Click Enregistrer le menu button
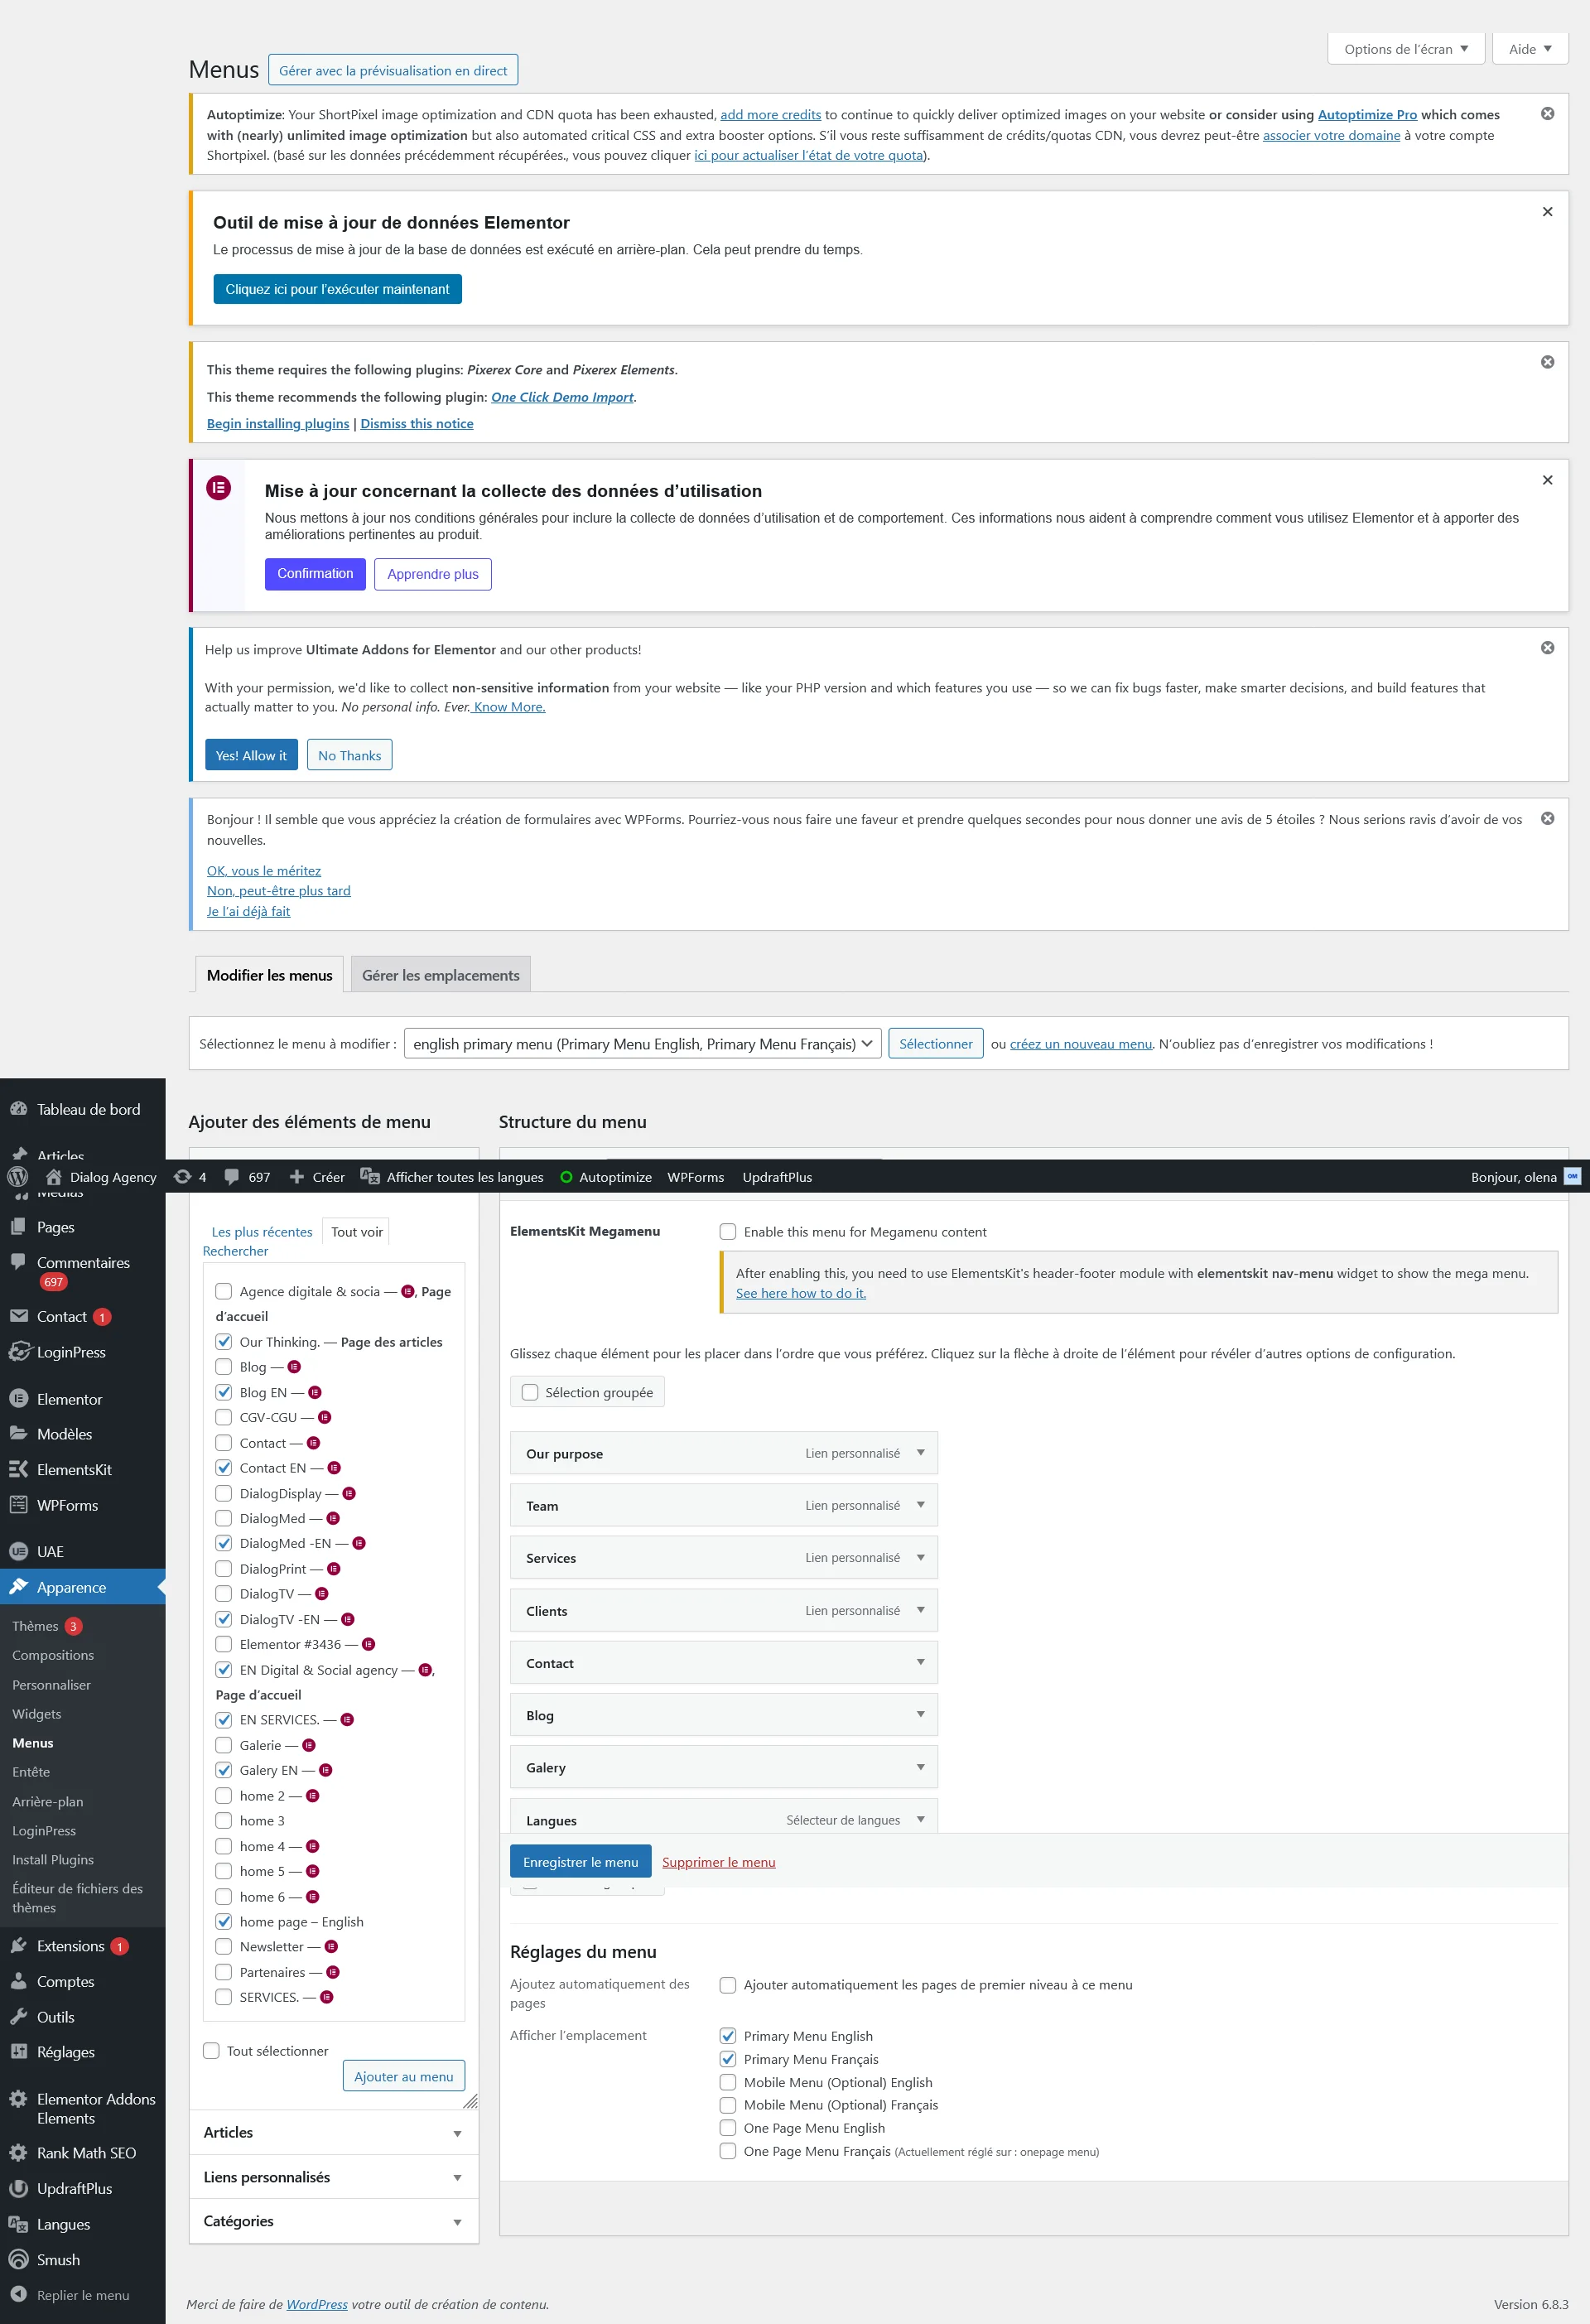1590x2324 pixels. [580, 1862]
